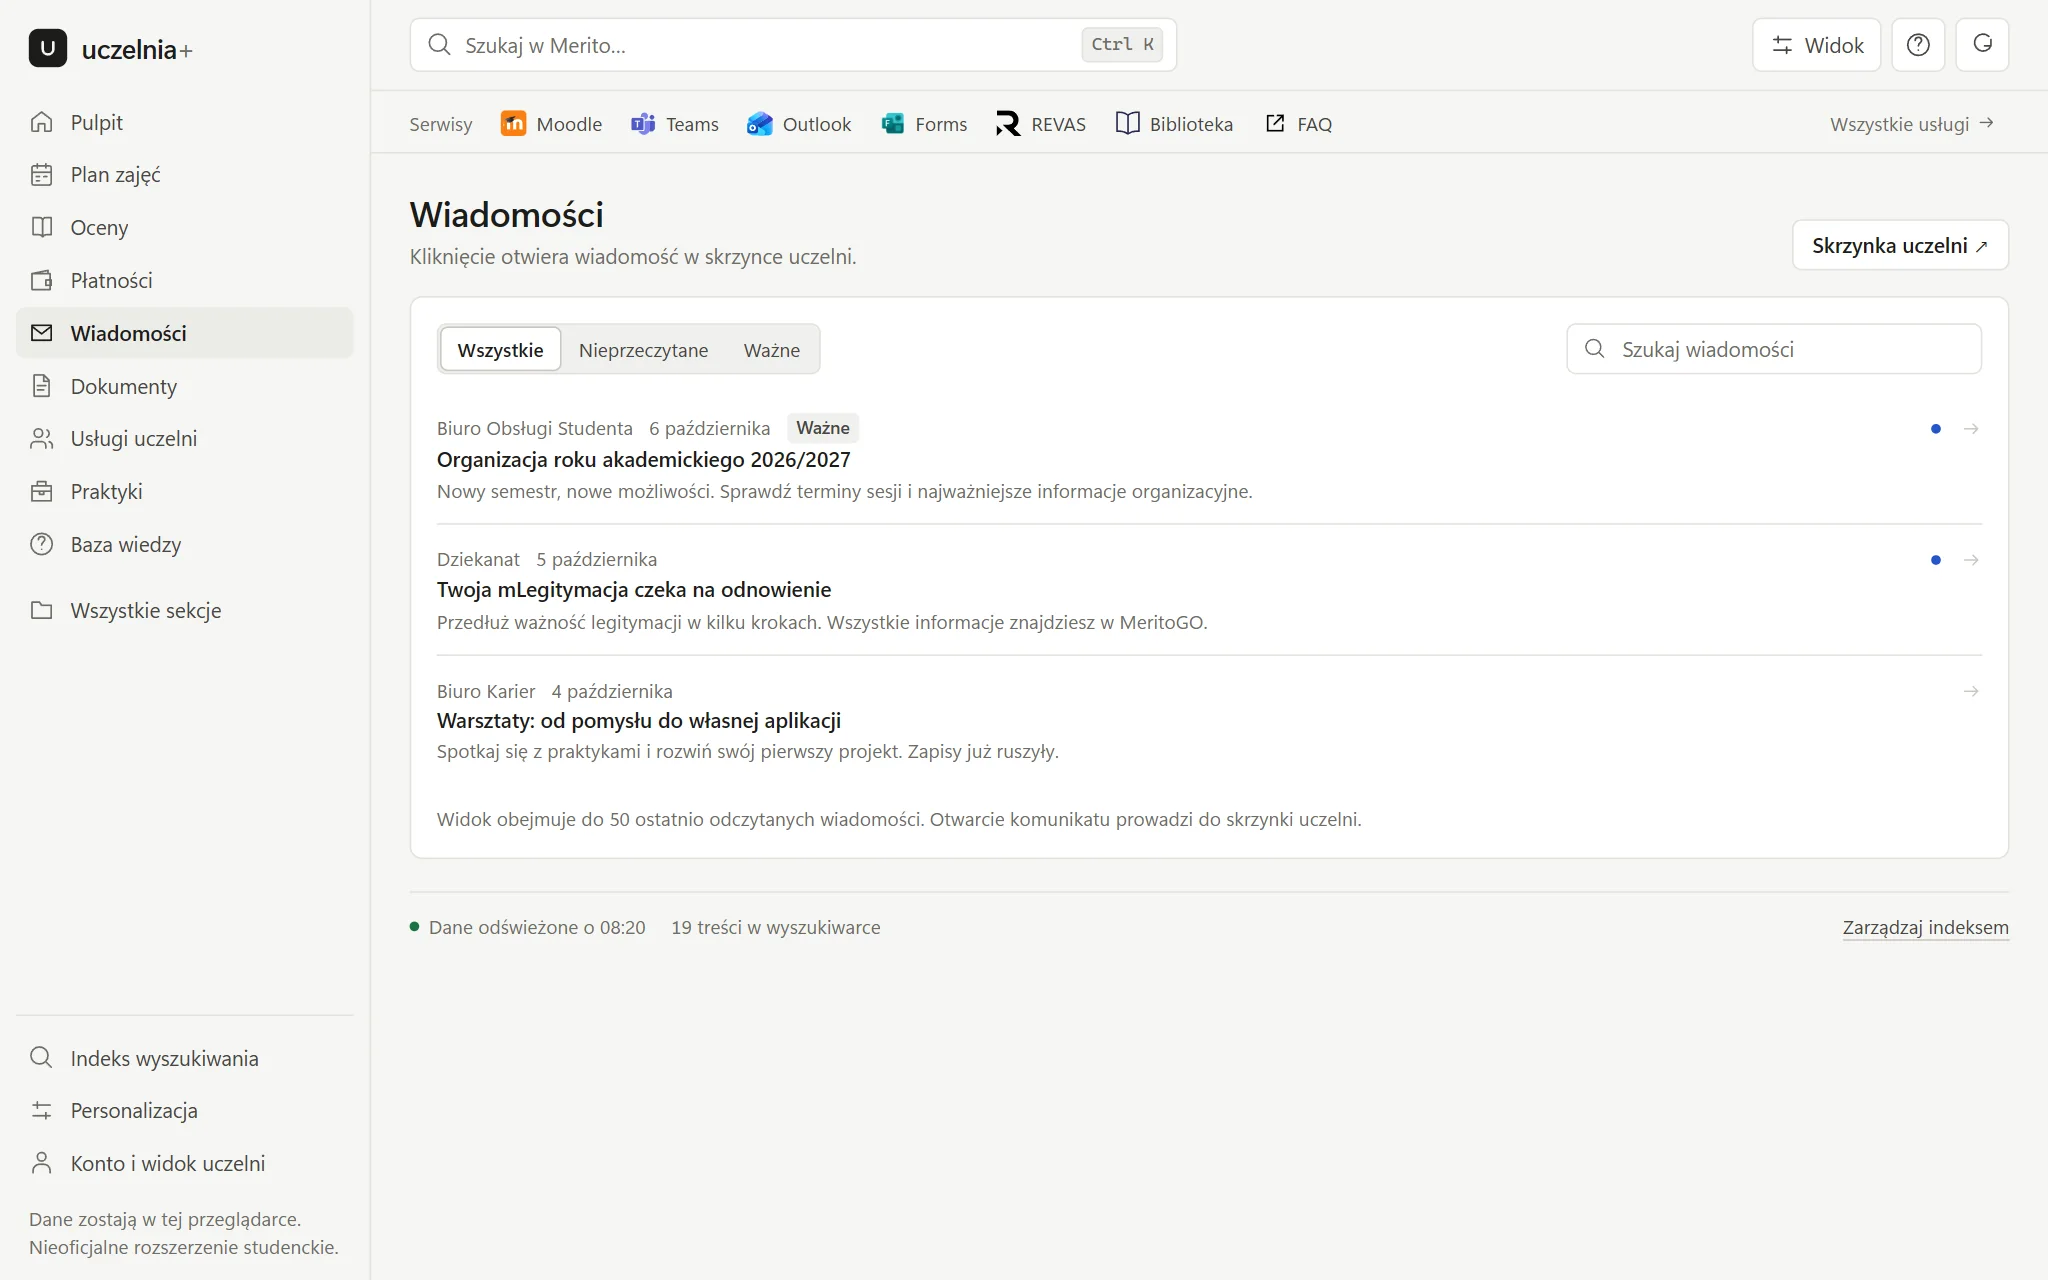Viewport: 2048px width, 1280px height.
Task: Go to Plan zajęć section label
Action: click(x=115, y=175)
